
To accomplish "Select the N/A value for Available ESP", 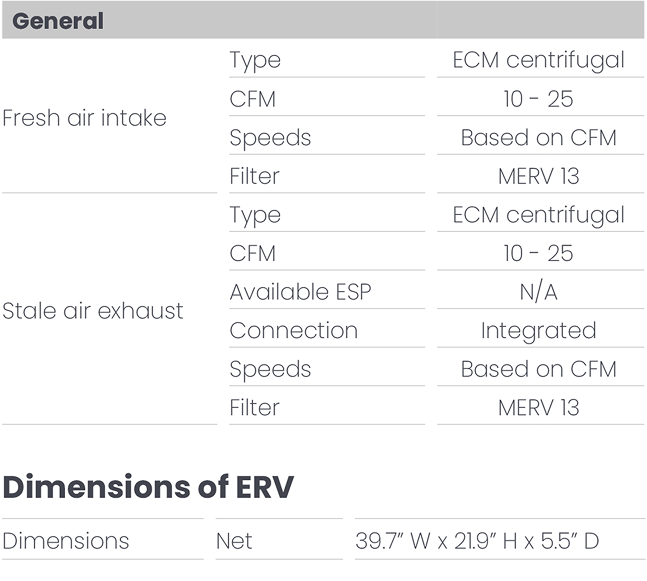I will (x=538, y=292).
